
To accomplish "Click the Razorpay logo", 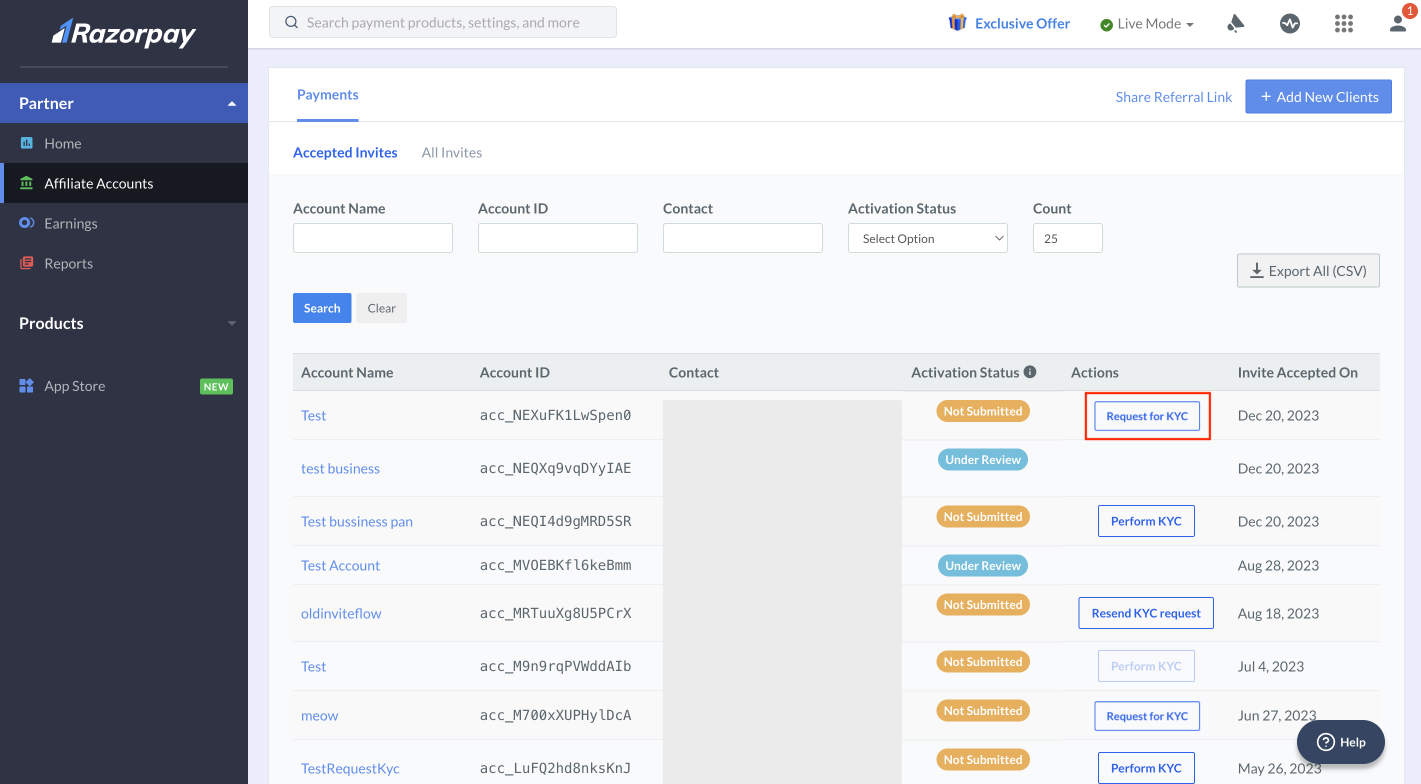I will click(124, 33).
